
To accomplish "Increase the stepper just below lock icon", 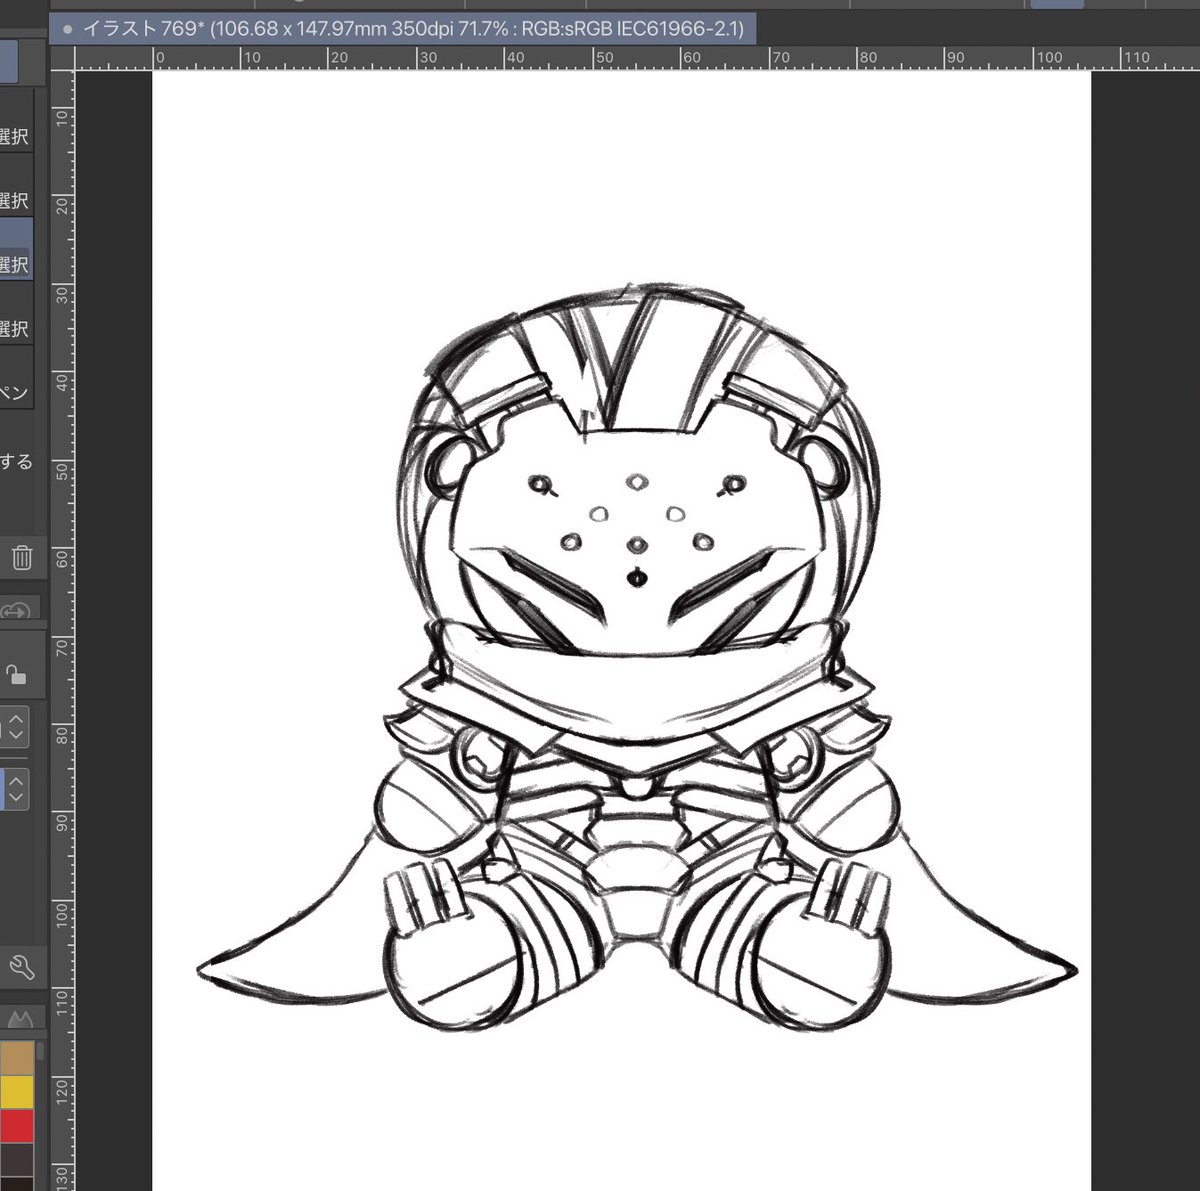I will pos(16,717).
